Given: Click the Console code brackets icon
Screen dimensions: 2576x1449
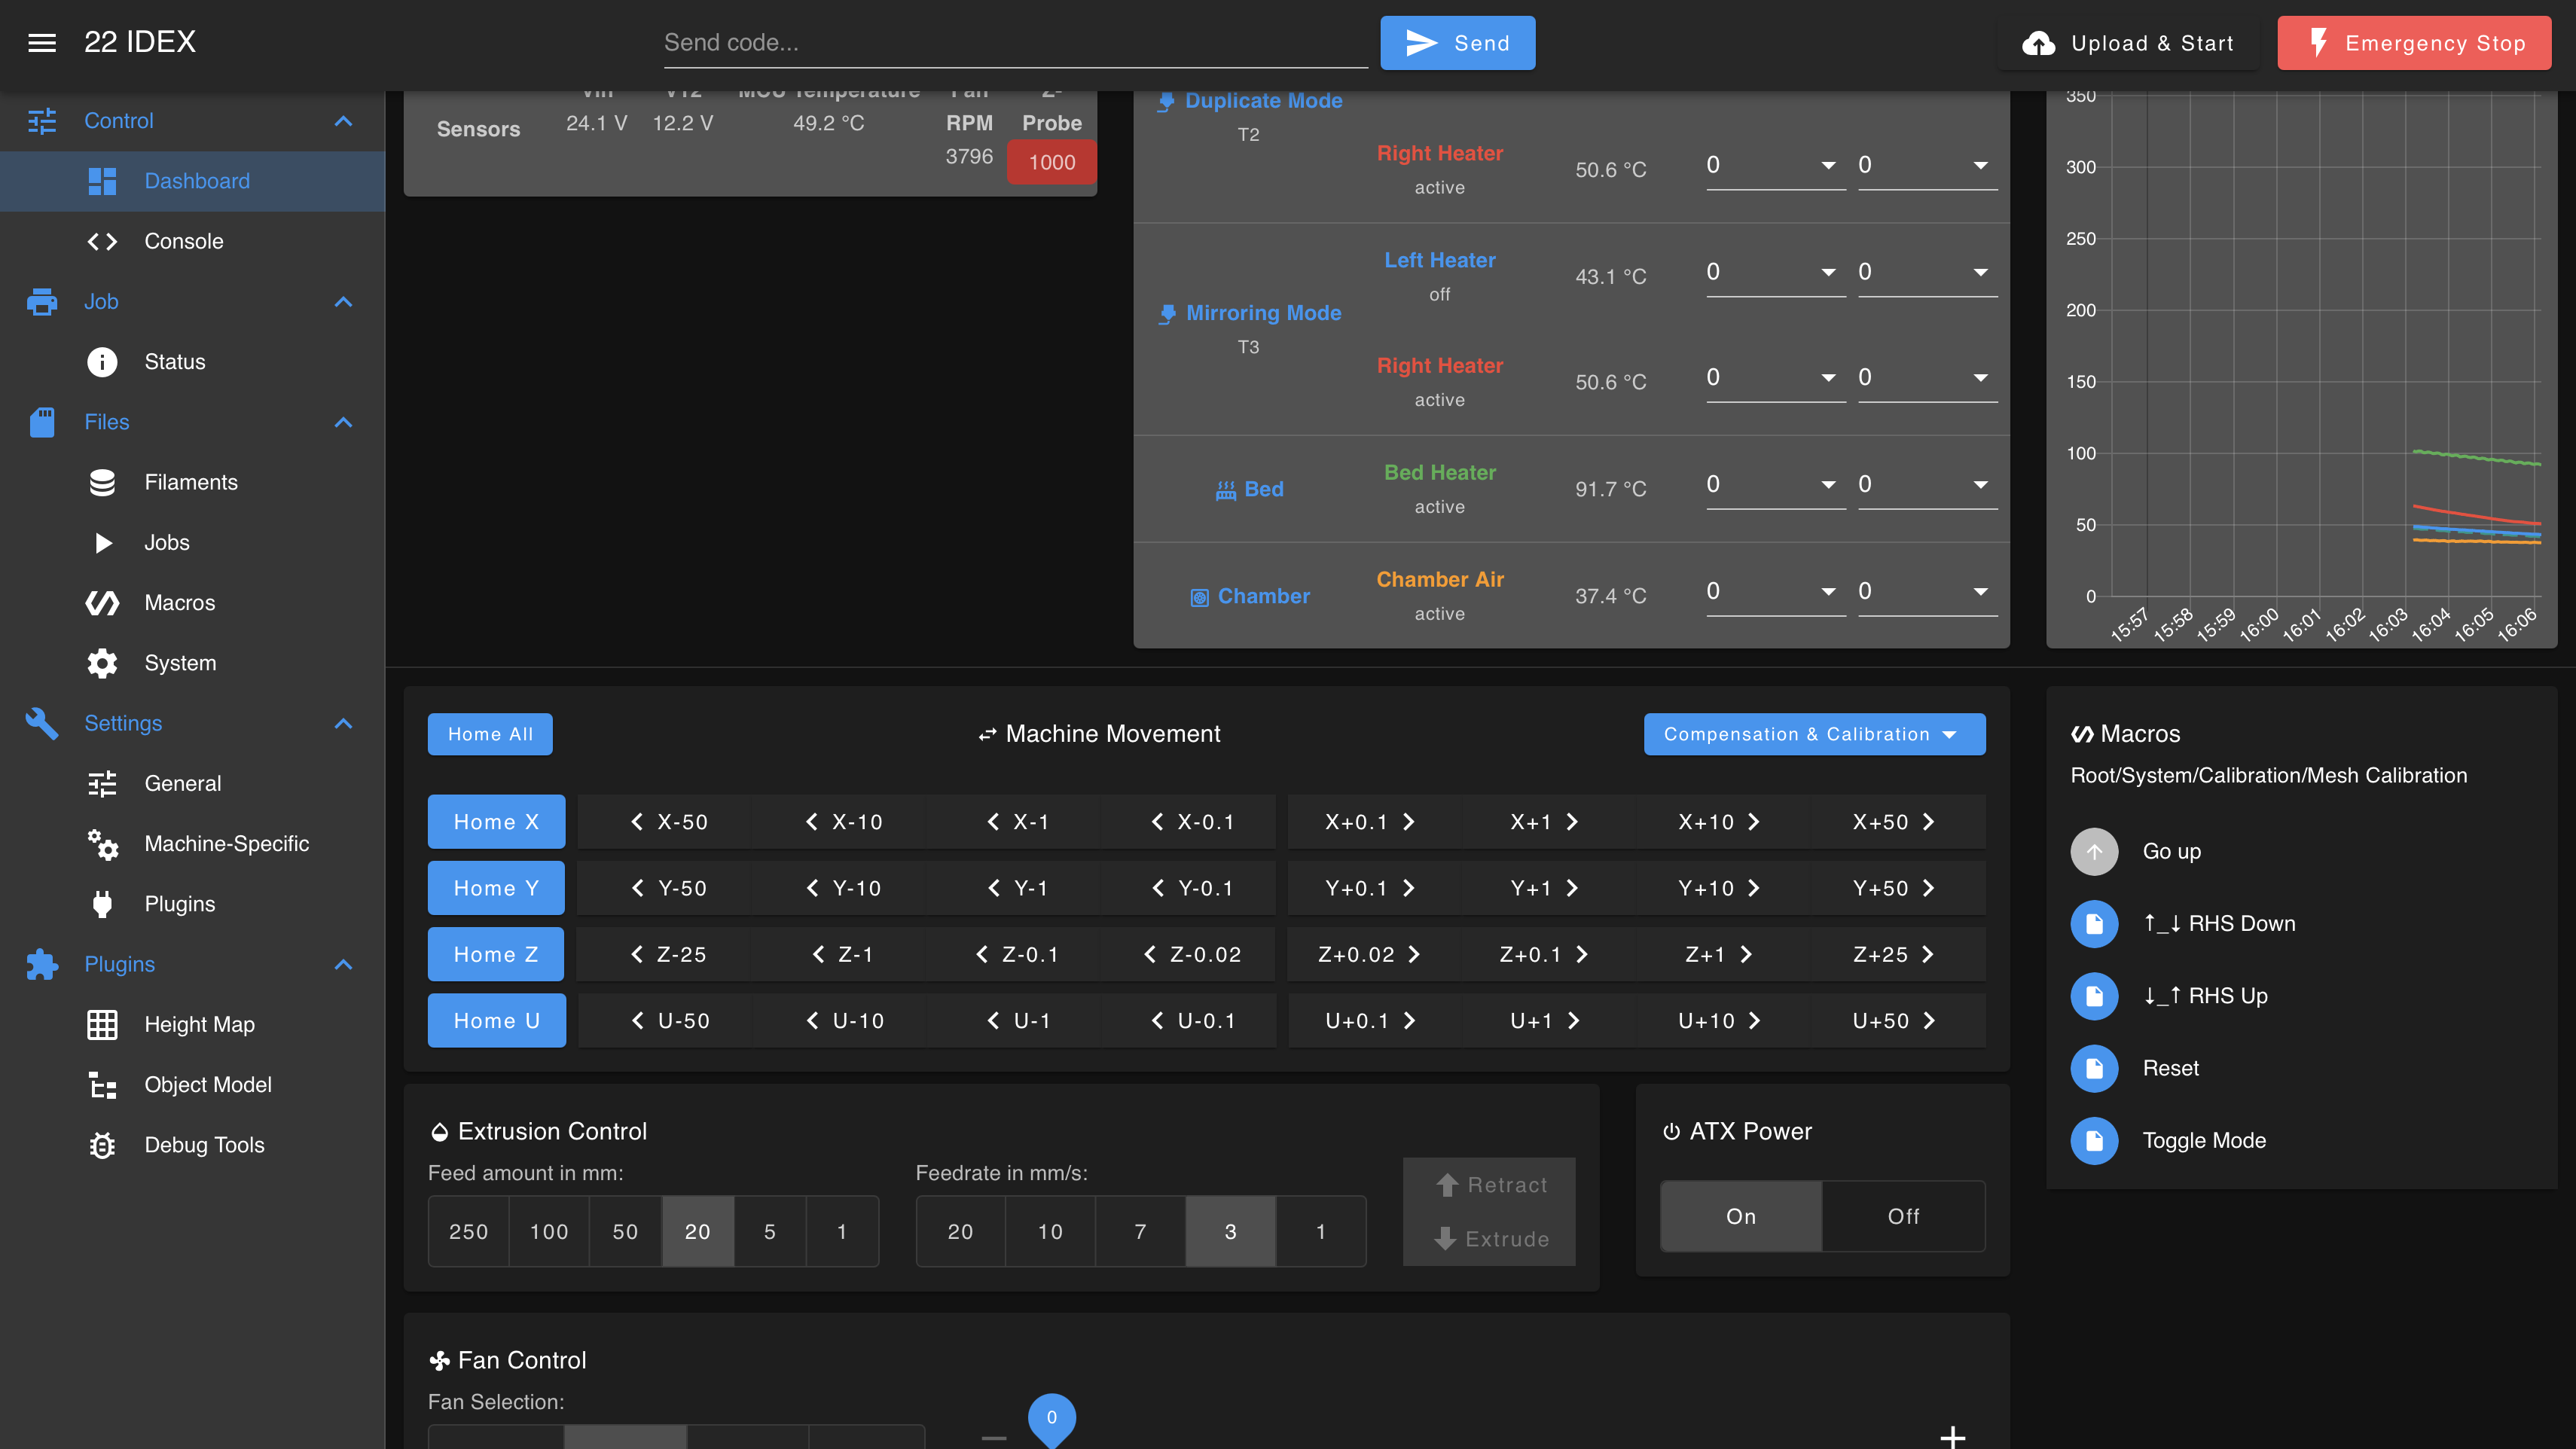Looking at the screenshot, I should pos(102,241).
